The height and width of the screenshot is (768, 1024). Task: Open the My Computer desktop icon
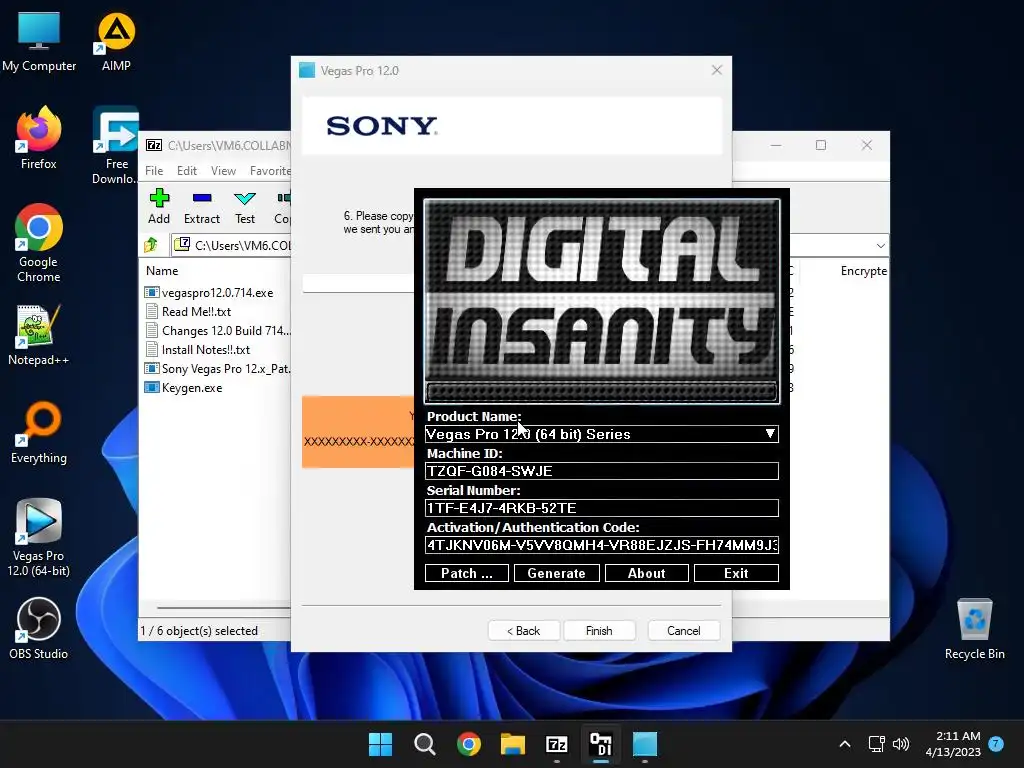pos(39,40)
